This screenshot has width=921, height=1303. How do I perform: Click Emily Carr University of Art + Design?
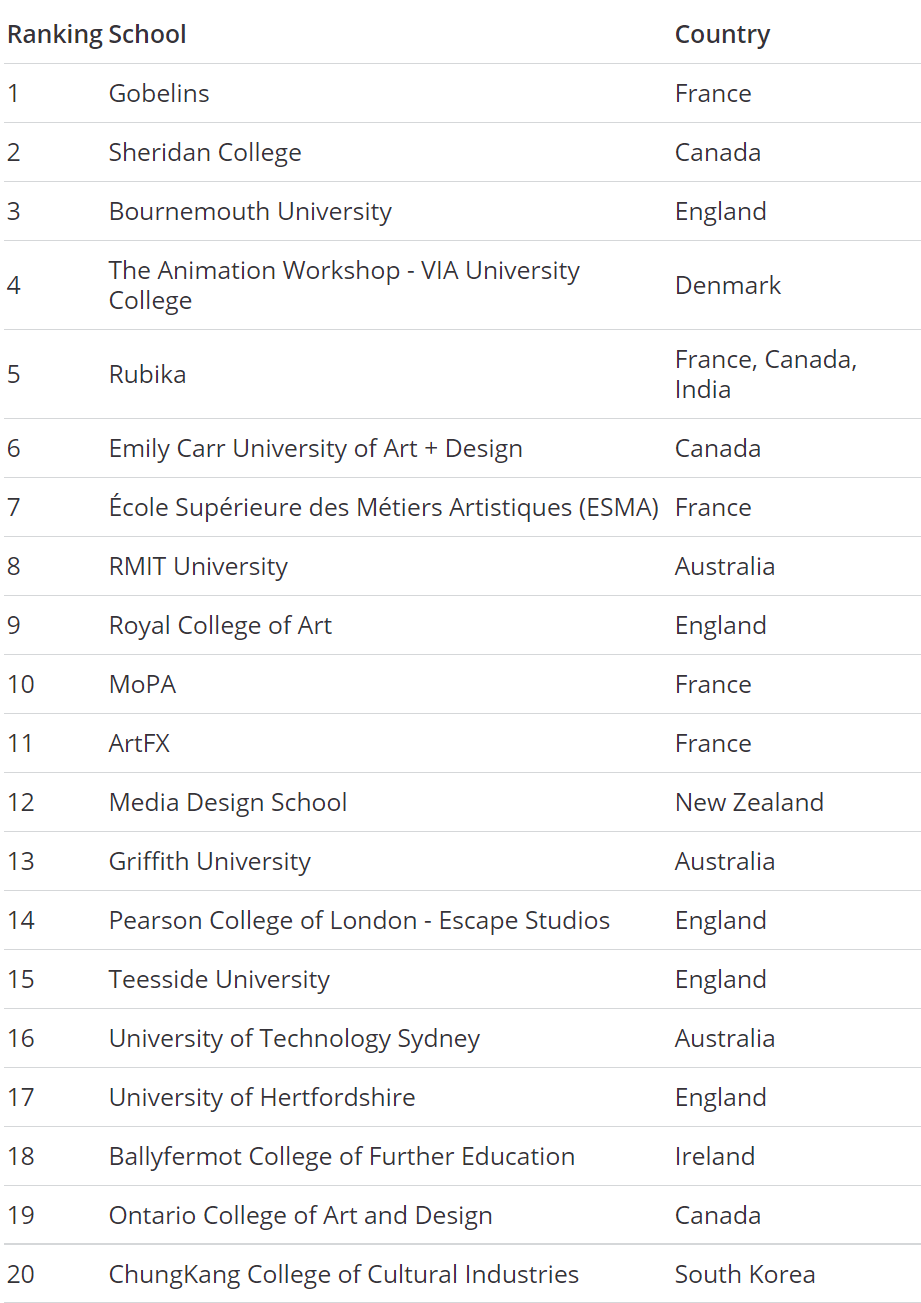coord(315,448)
